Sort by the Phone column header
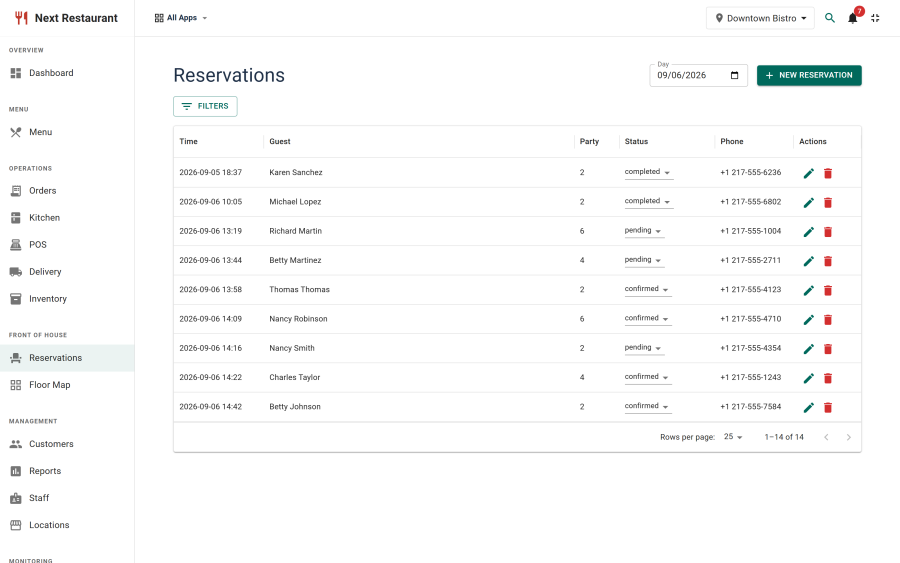This screenshot has height=563, width=900. click(x=732, y=141)
